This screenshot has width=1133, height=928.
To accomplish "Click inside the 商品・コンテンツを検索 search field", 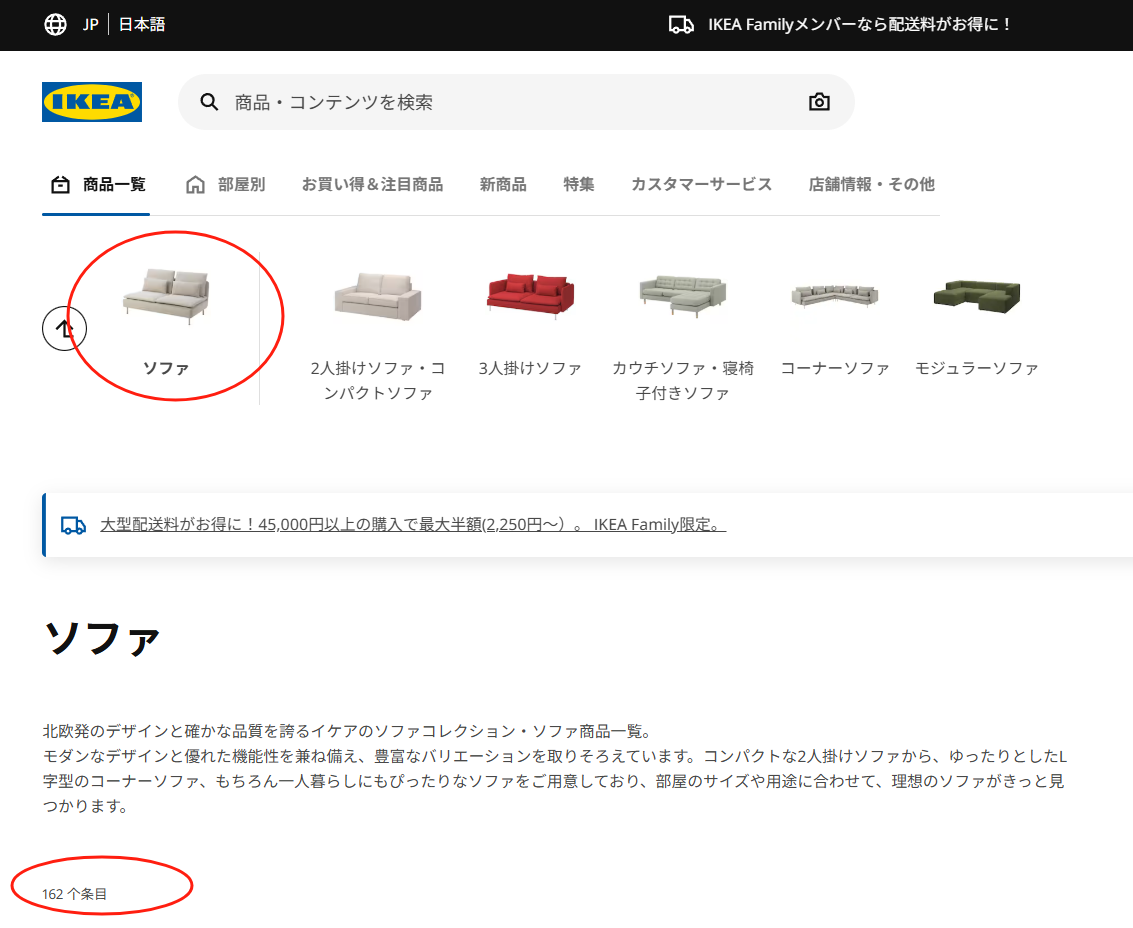I will (x=400, y=101).
